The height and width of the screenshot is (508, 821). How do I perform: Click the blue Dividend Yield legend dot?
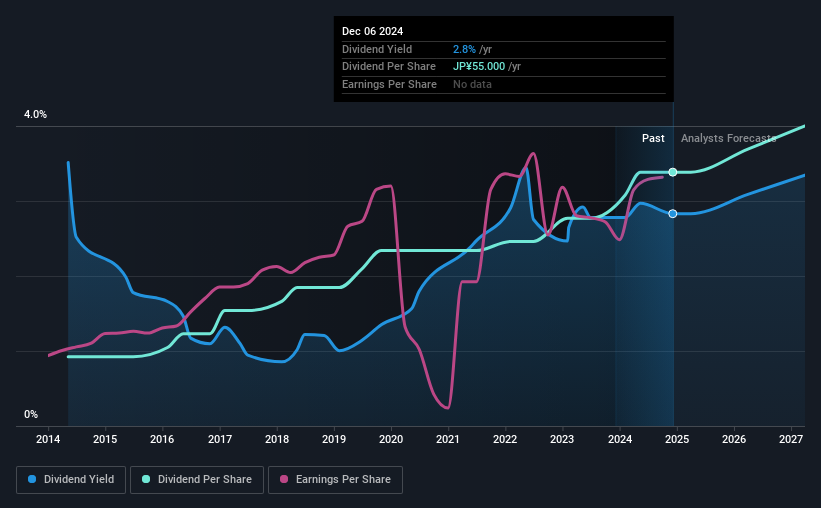click(32, 479)
